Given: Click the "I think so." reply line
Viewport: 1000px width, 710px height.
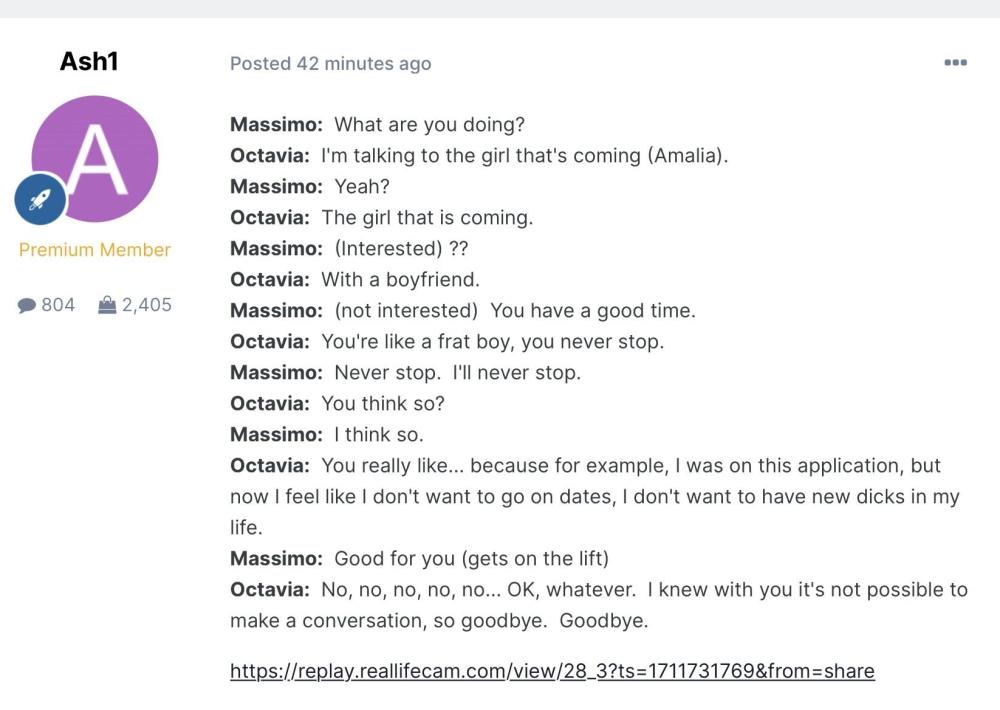Looking at the screenshot, I should (379, 435).
